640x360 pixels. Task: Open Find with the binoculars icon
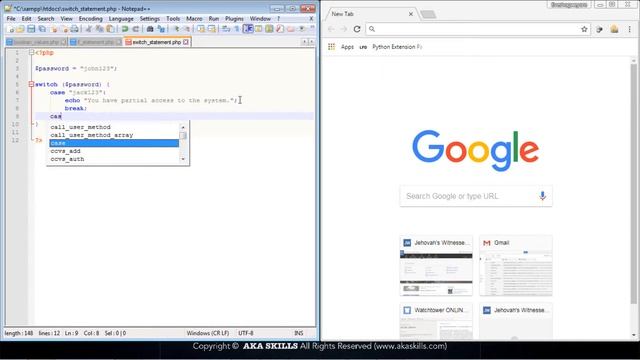coord(150,29)
